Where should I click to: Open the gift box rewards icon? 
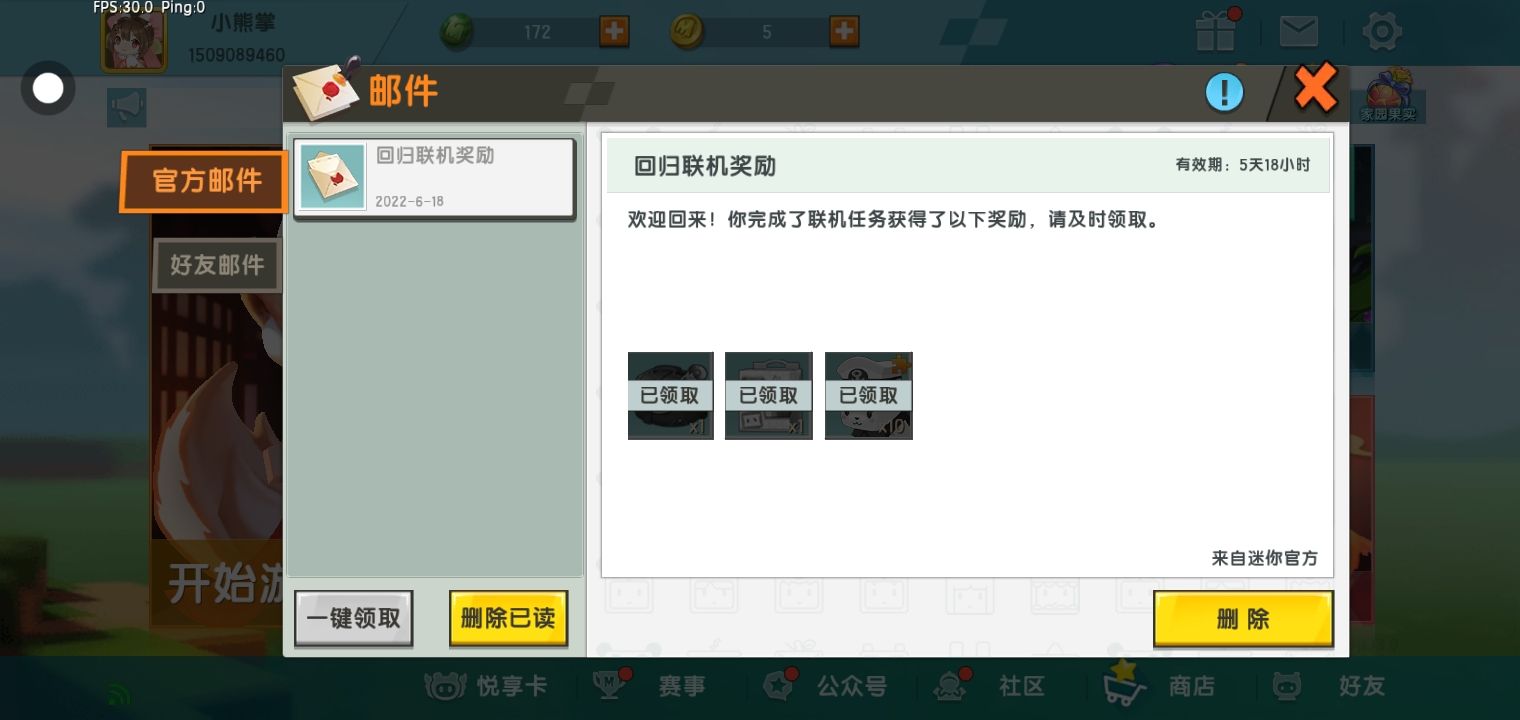(x=1216, y=32)
